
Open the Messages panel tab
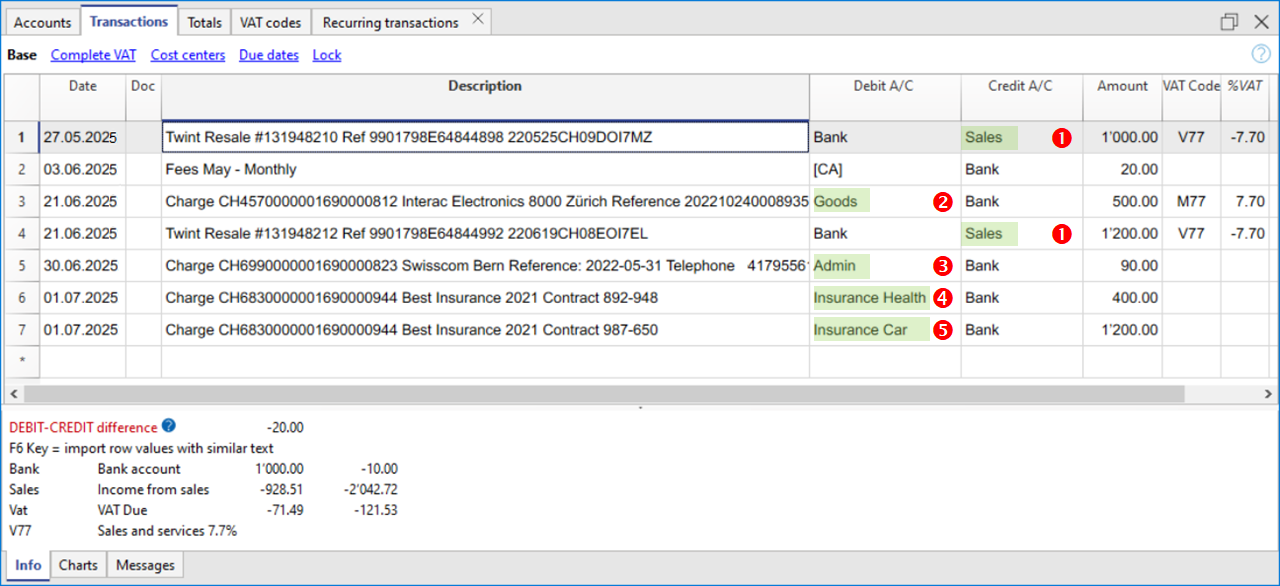pyautogui.click(x=145, y=565)
